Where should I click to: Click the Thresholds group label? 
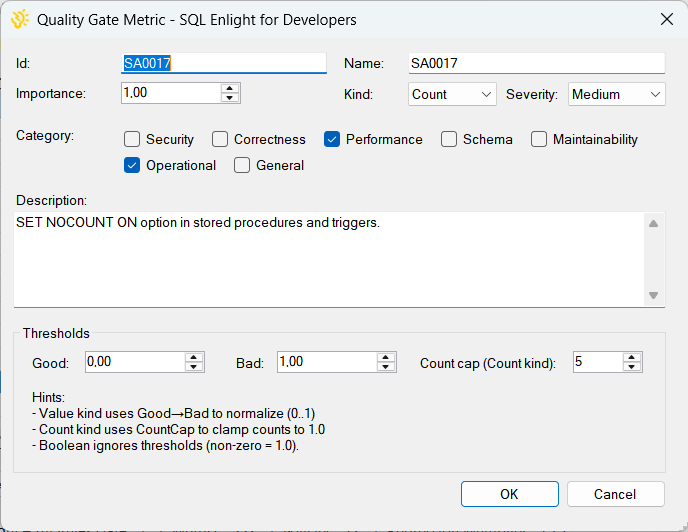[56, 334]
